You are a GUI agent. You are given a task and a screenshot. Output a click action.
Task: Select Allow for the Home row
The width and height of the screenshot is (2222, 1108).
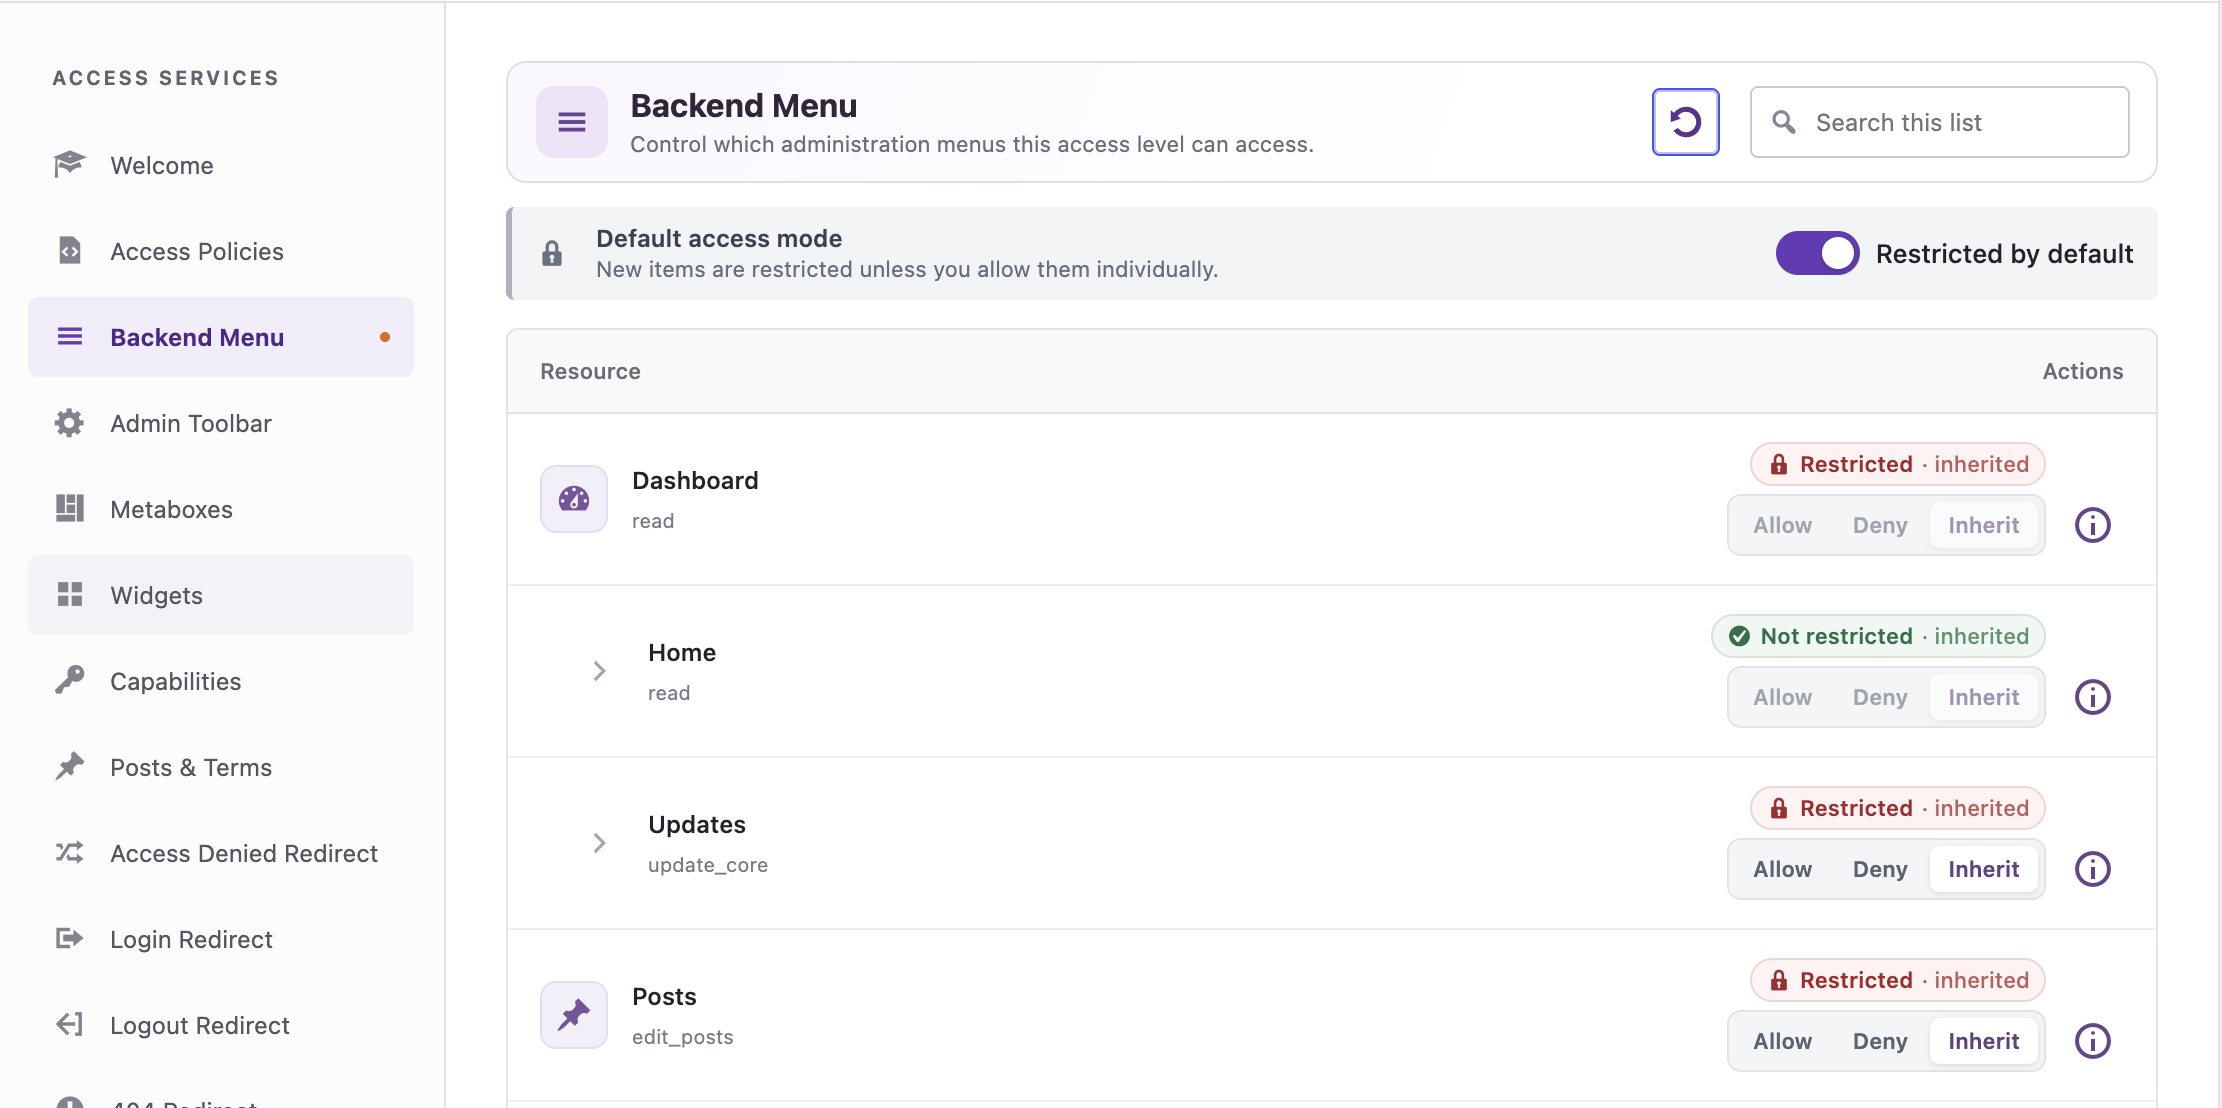point(1782,697)
